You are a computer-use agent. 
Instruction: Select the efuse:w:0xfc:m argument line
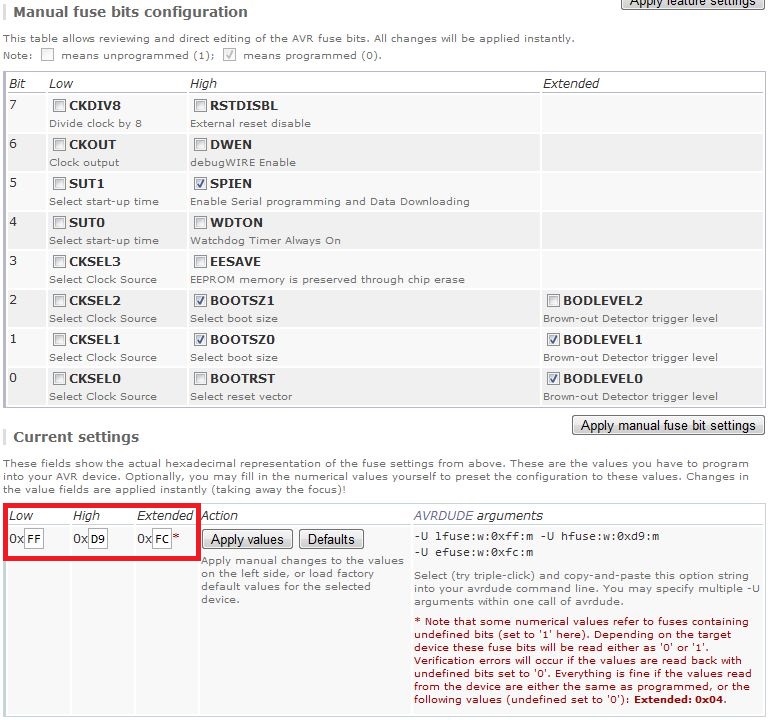(x=474, y=553)
